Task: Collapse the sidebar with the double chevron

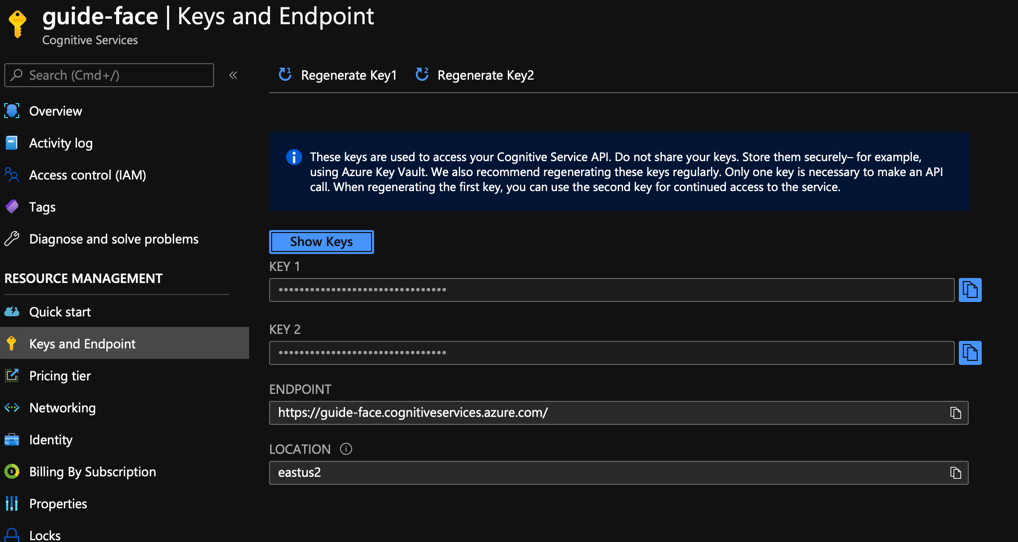Action: tap(233, 75)
